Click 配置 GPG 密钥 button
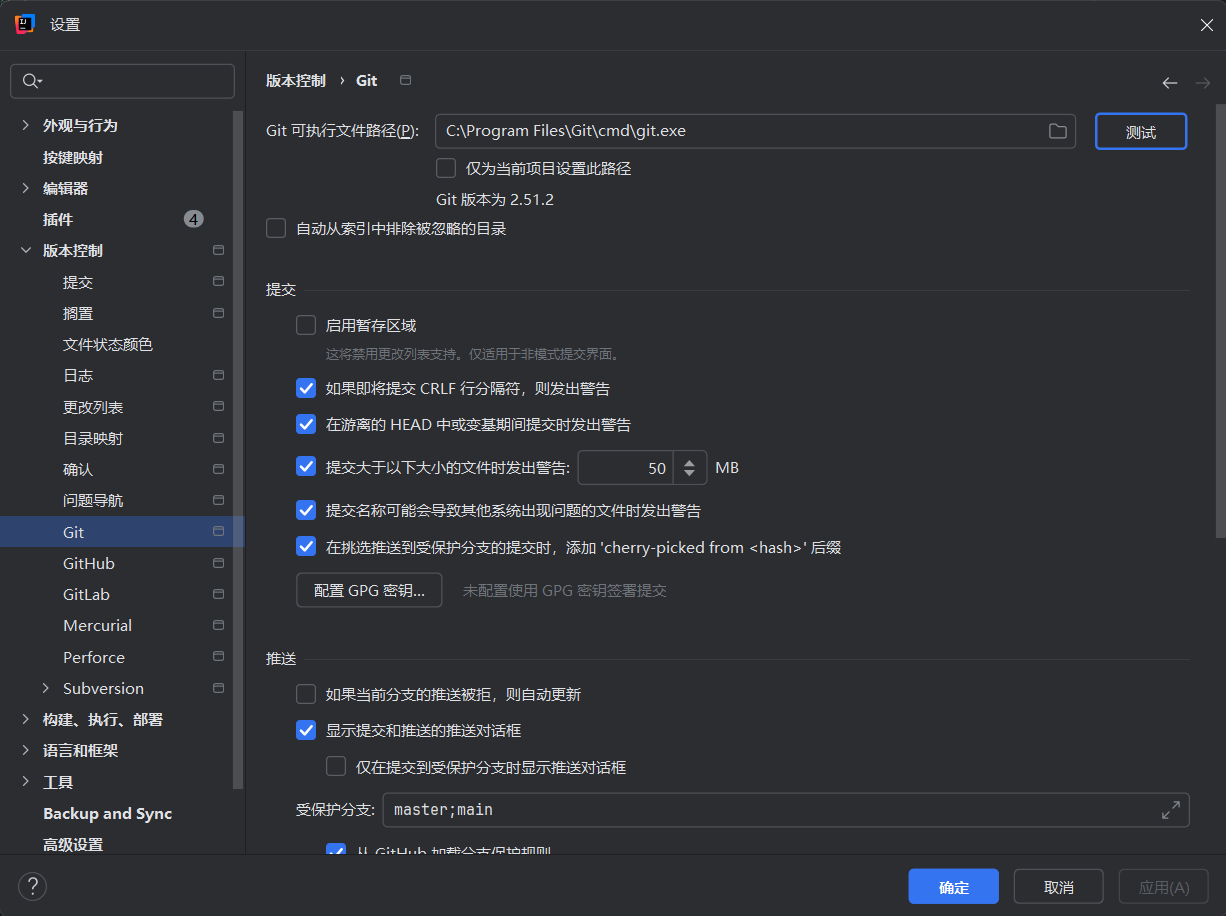This screenshot has height=916, width=1226. 369,590
